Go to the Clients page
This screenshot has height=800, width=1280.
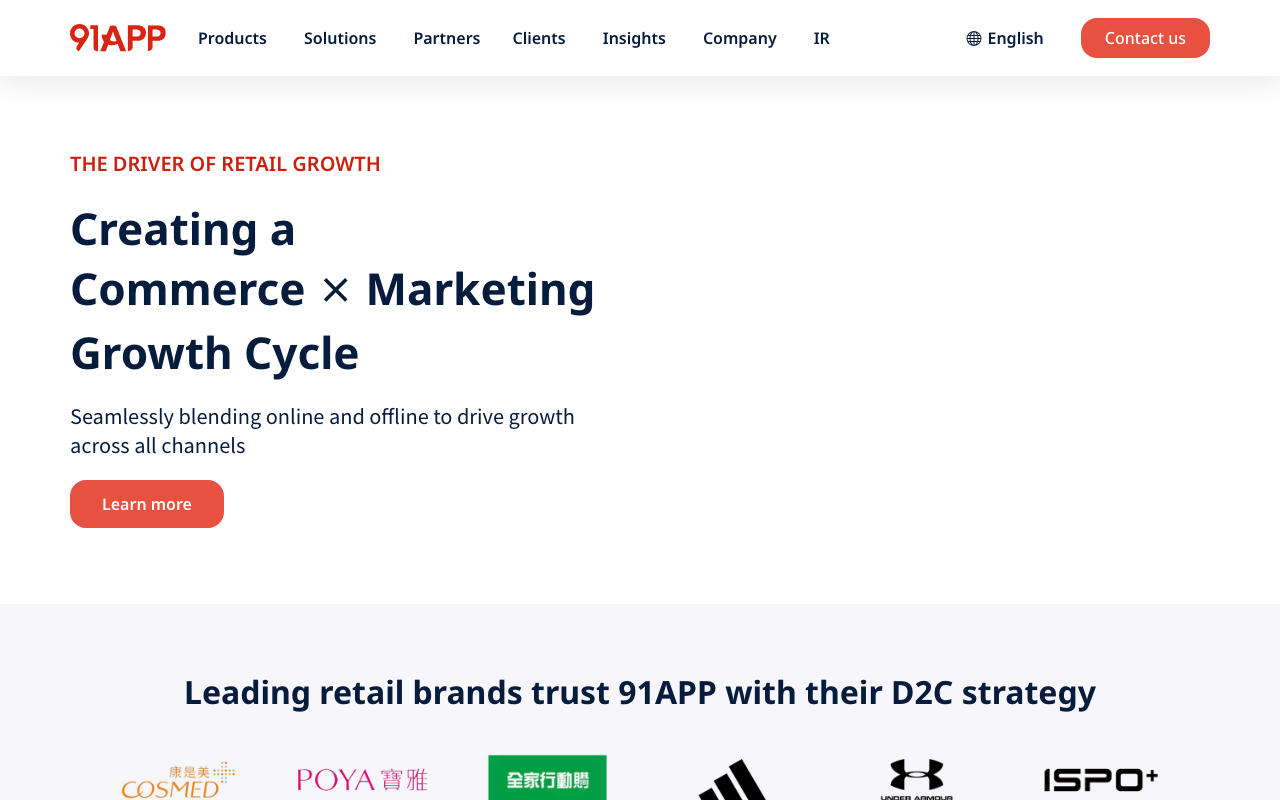(539, 38)
